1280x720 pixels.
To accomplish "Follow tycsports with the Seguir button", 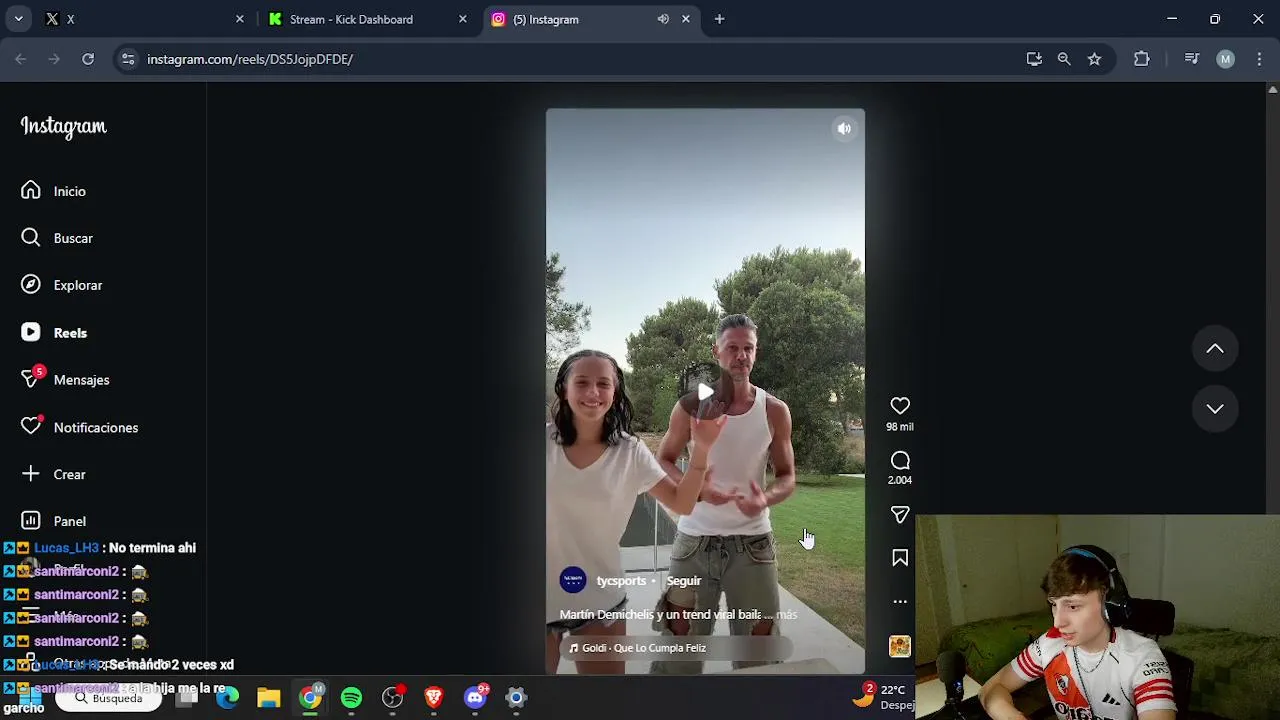I will coord(684,581).
